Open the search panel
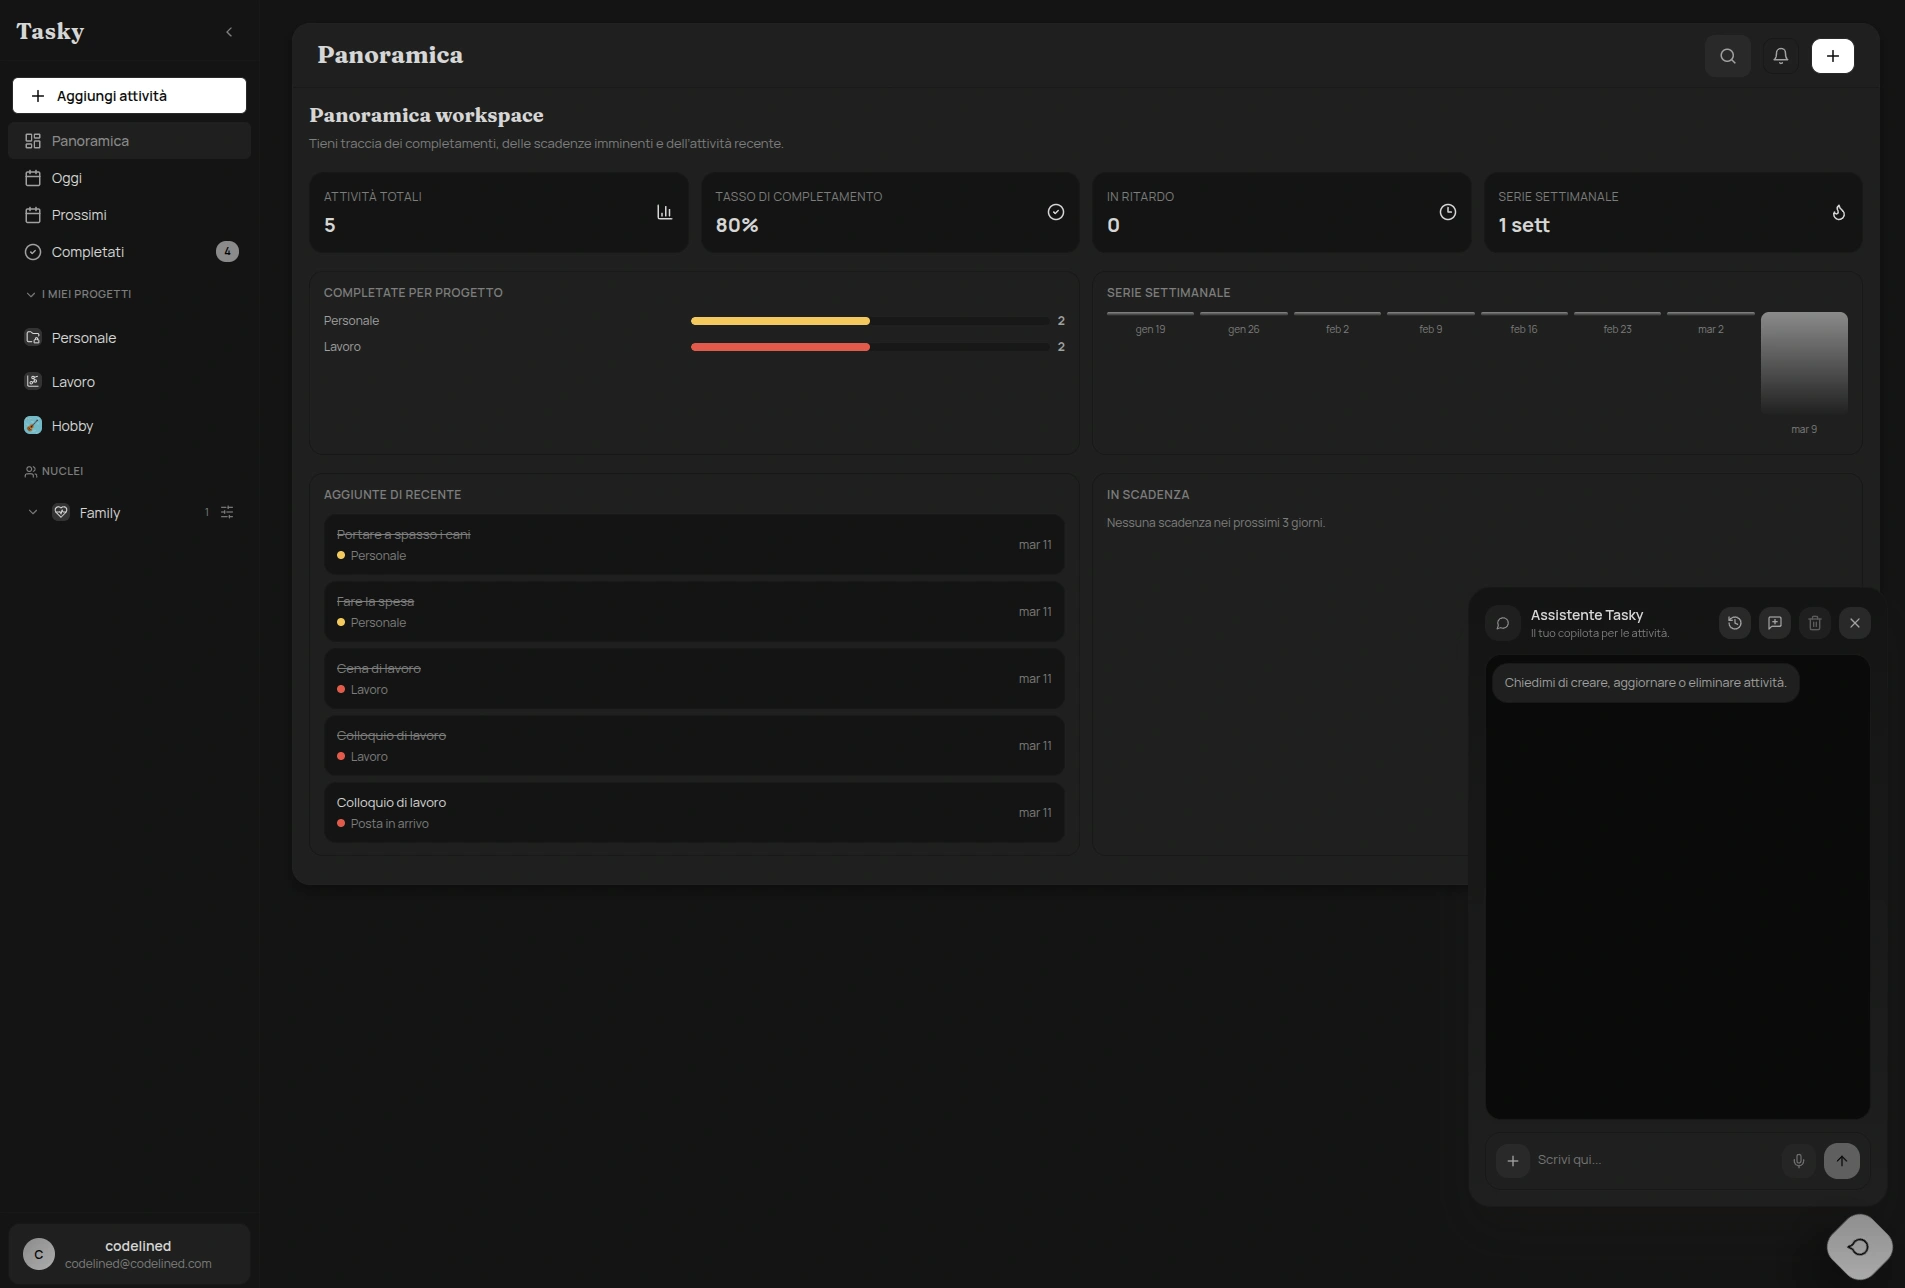This screenshot has height=1288, width=1905. click(1727, 55)
